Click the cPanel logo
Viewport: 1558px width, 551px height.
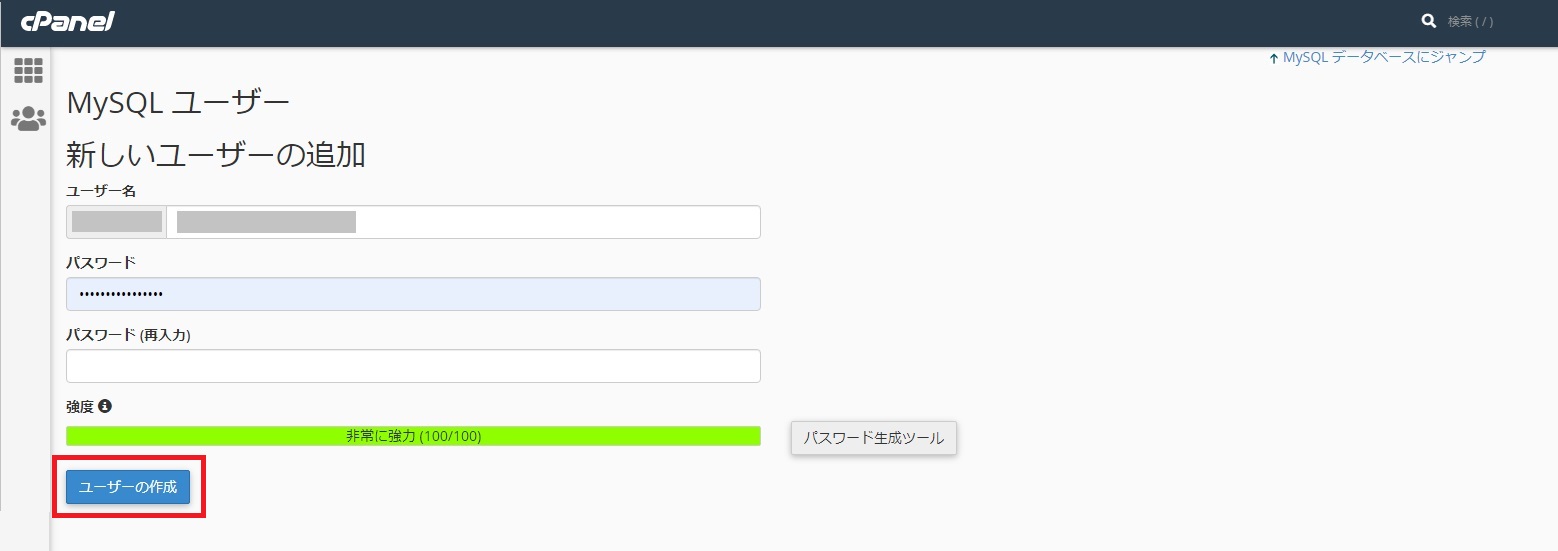tap(68, 21)
